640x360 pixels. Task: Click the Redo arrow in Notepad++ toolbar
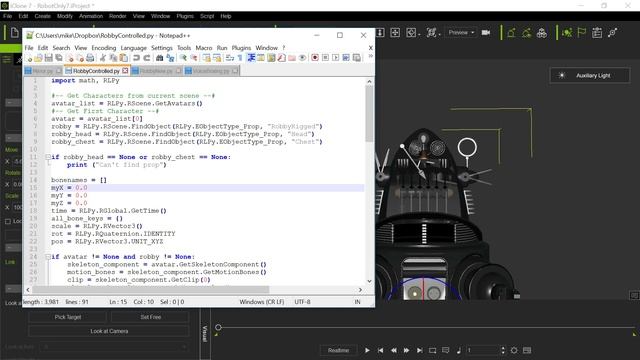[x=147, y=58]
